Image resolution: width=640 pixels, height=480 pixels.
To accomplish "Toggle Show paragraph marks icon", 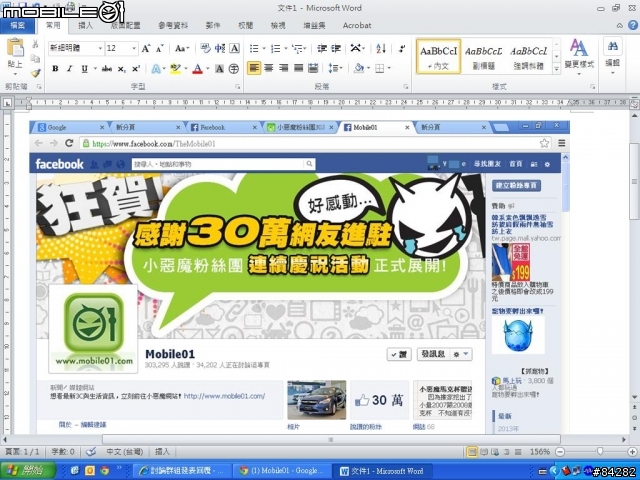I will coord(402,49).
